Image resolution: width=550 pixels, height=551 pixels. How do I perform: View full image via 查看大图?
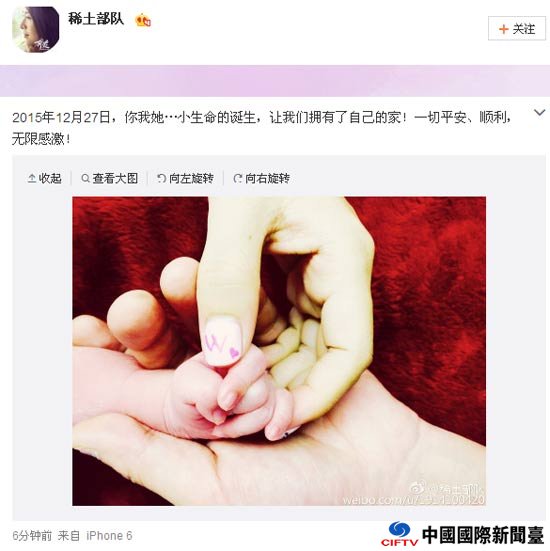(x=109, y=178)
